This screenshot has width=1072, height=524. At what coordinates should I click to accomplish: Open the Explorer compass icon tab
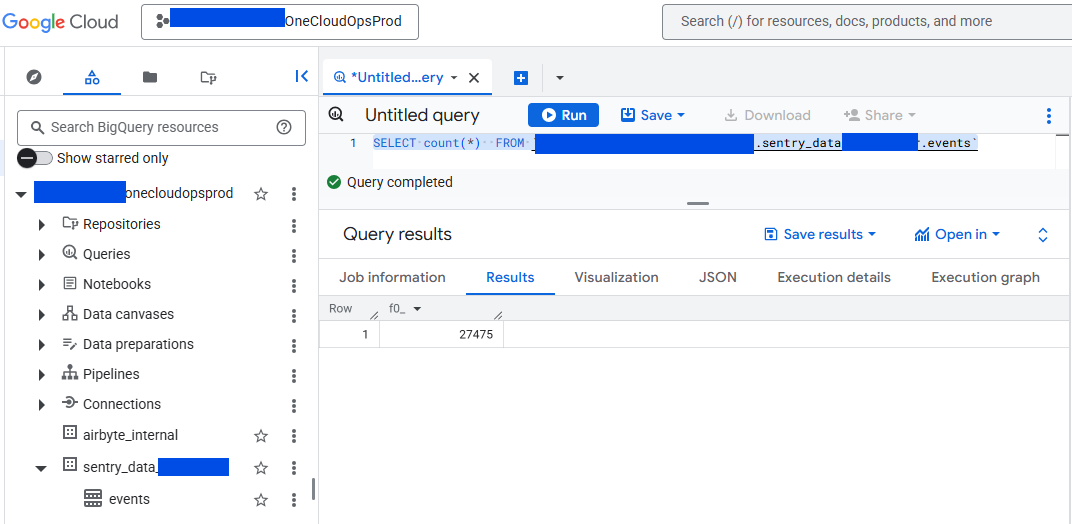(34, 77)
